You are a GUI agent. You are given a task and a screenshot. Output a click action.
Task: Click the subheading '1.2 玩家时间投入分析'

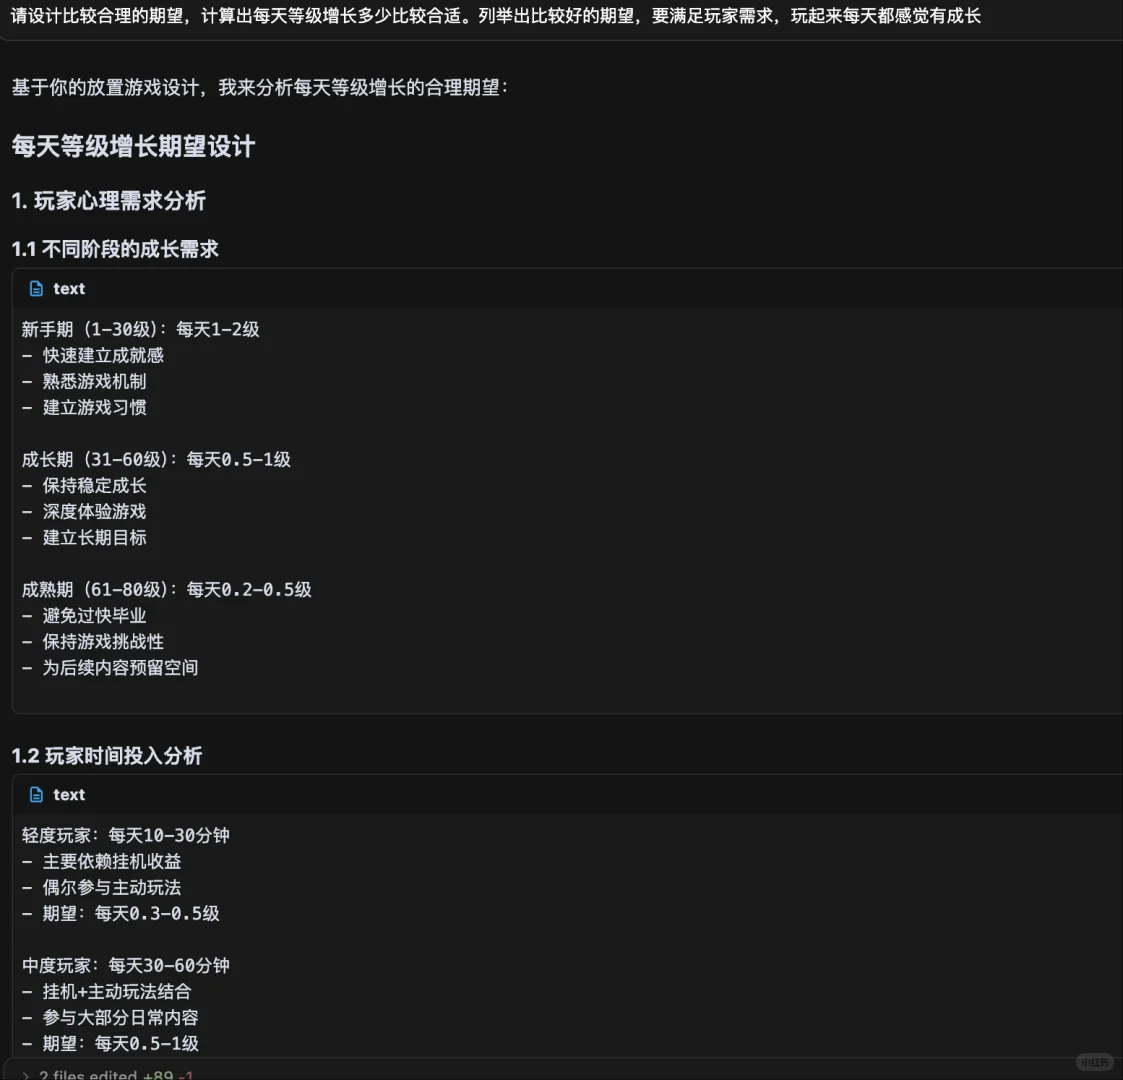(107, 756)
